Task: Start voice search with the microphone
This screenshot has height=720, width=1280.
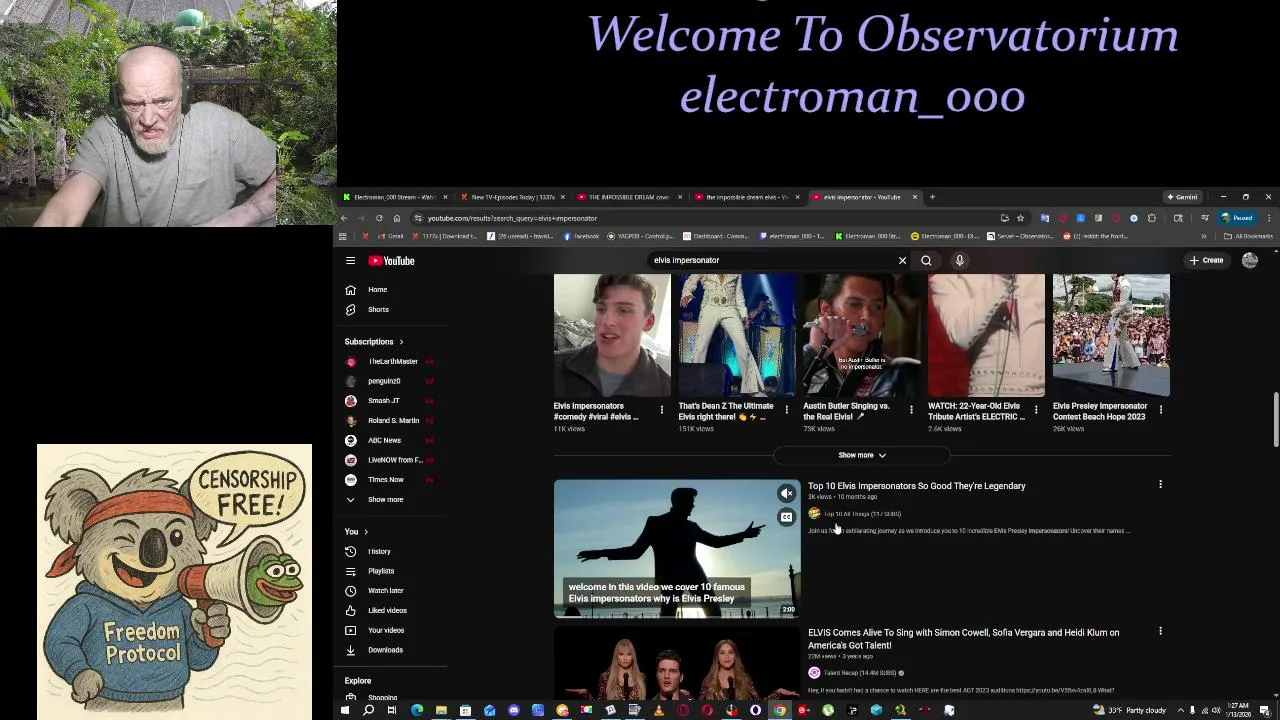Action: [959, 260]
